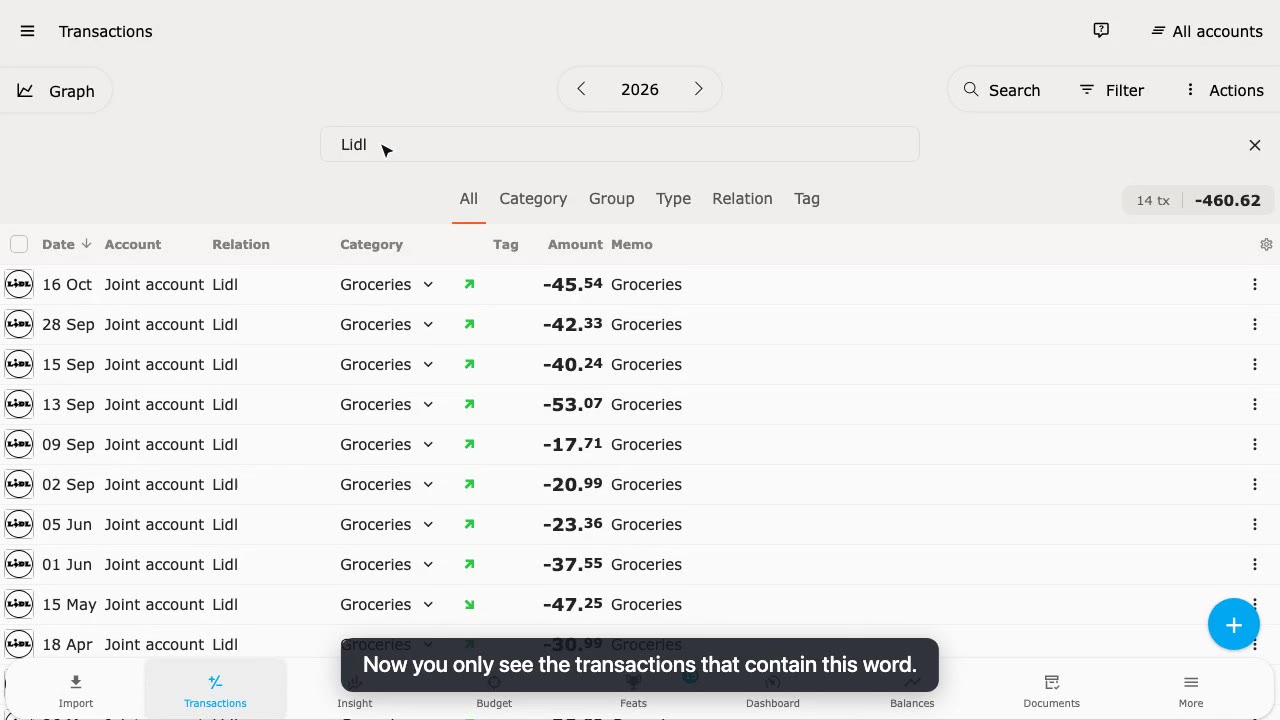This screenshot has height=720, width=1280.
Task: Expand Groceries category dropdown for 15 May
Action: pos(428,604)
